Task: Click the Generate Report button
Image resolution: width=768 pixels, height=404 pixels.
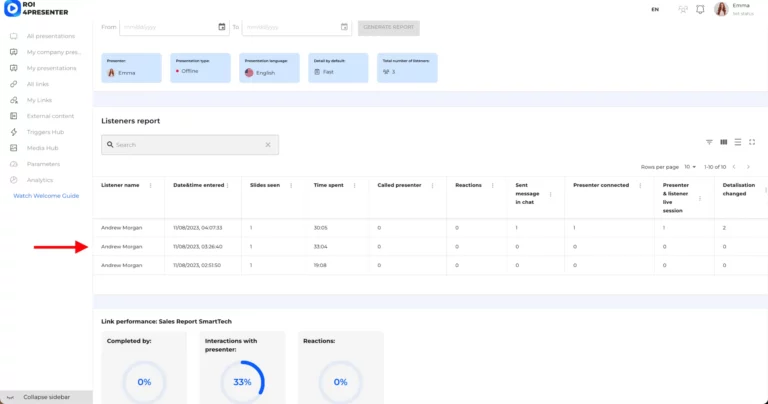Action: pos(388,27)
